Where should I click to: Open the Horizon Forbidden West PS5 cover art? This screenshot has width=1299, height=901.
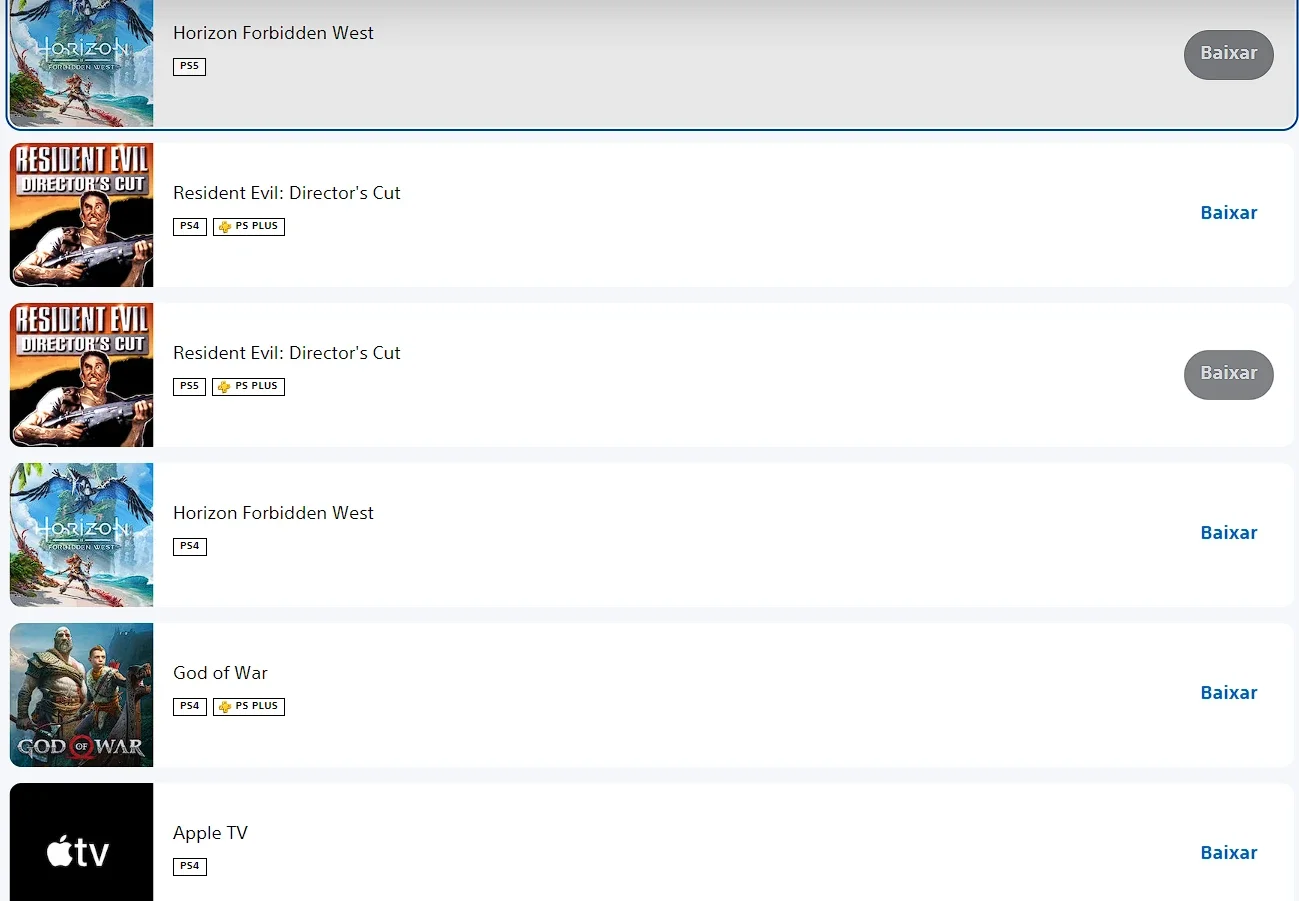tap(82, 63)
